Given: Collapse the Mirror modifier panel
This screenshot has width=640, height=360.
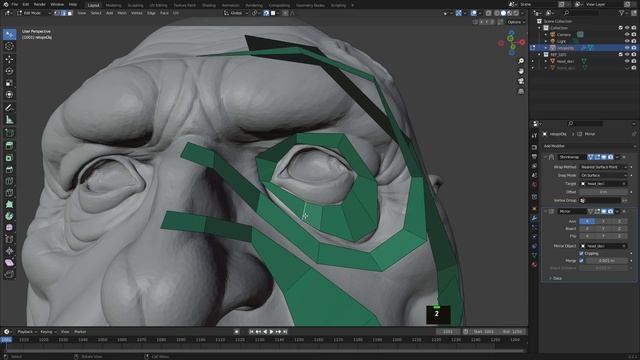Looking at the screenshot, I should pos(545,211).
